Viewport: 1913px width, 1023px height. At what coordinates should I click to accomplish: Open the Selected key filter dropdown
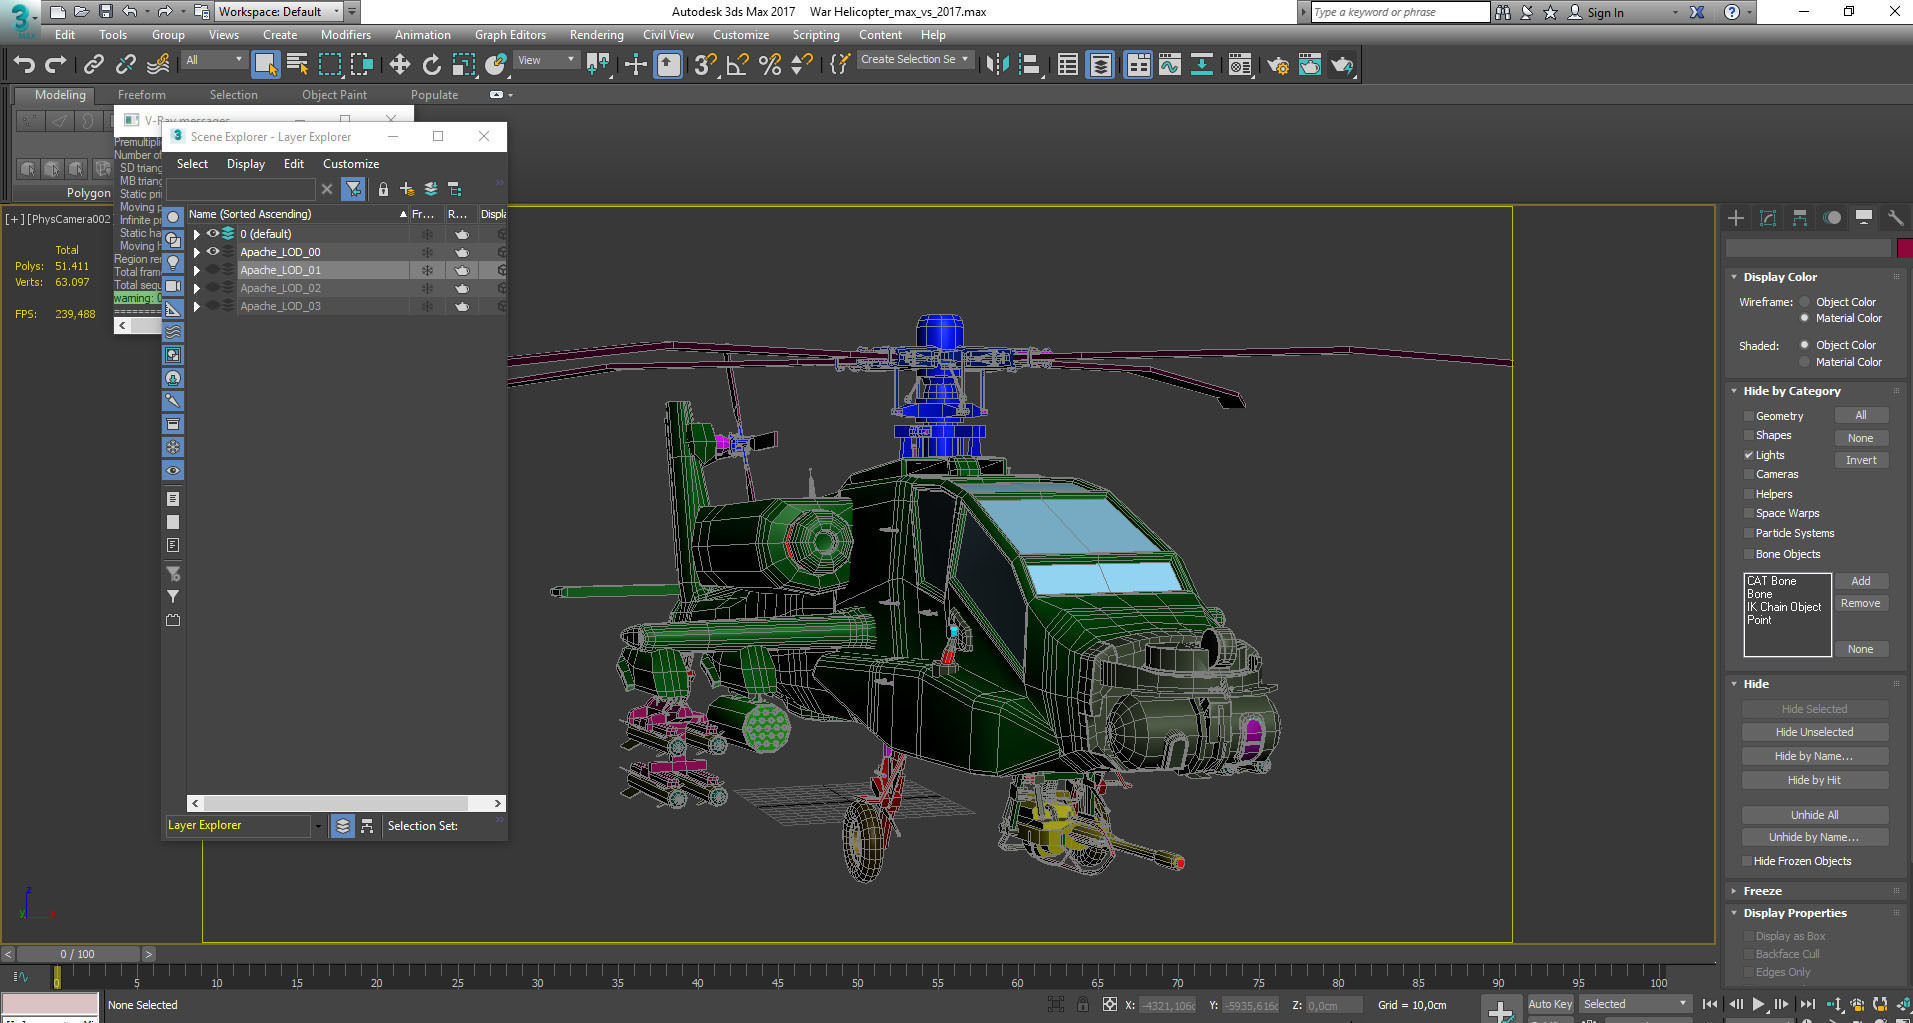[x=1635, y=1004]
